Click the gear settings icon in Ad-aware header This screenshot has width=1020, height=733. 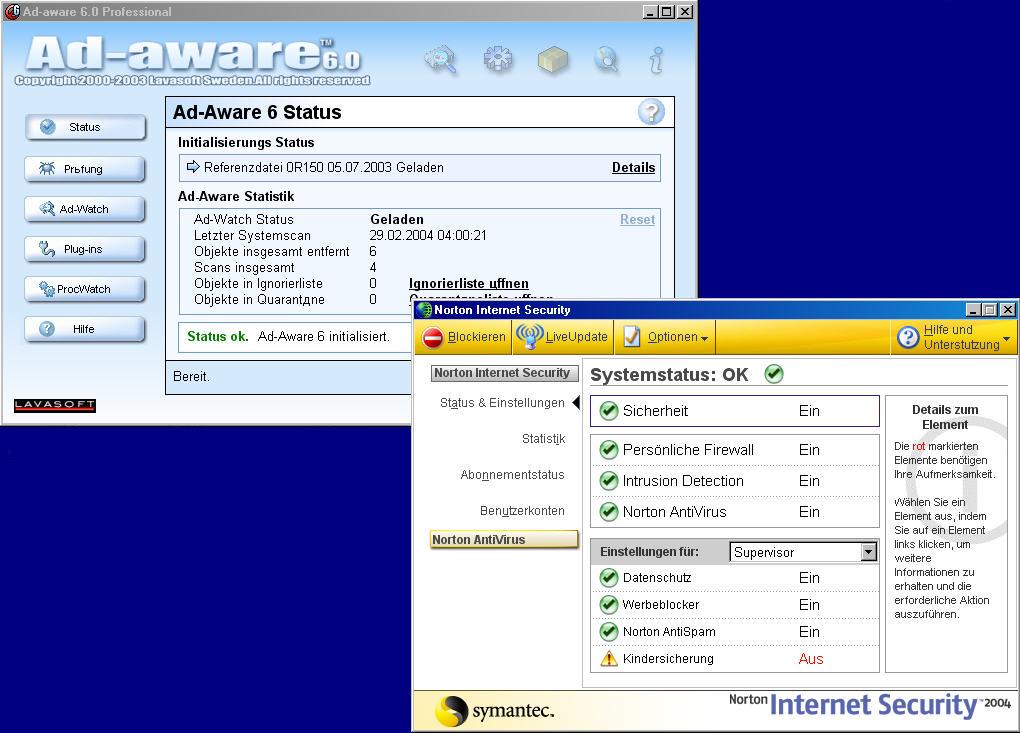497,60
